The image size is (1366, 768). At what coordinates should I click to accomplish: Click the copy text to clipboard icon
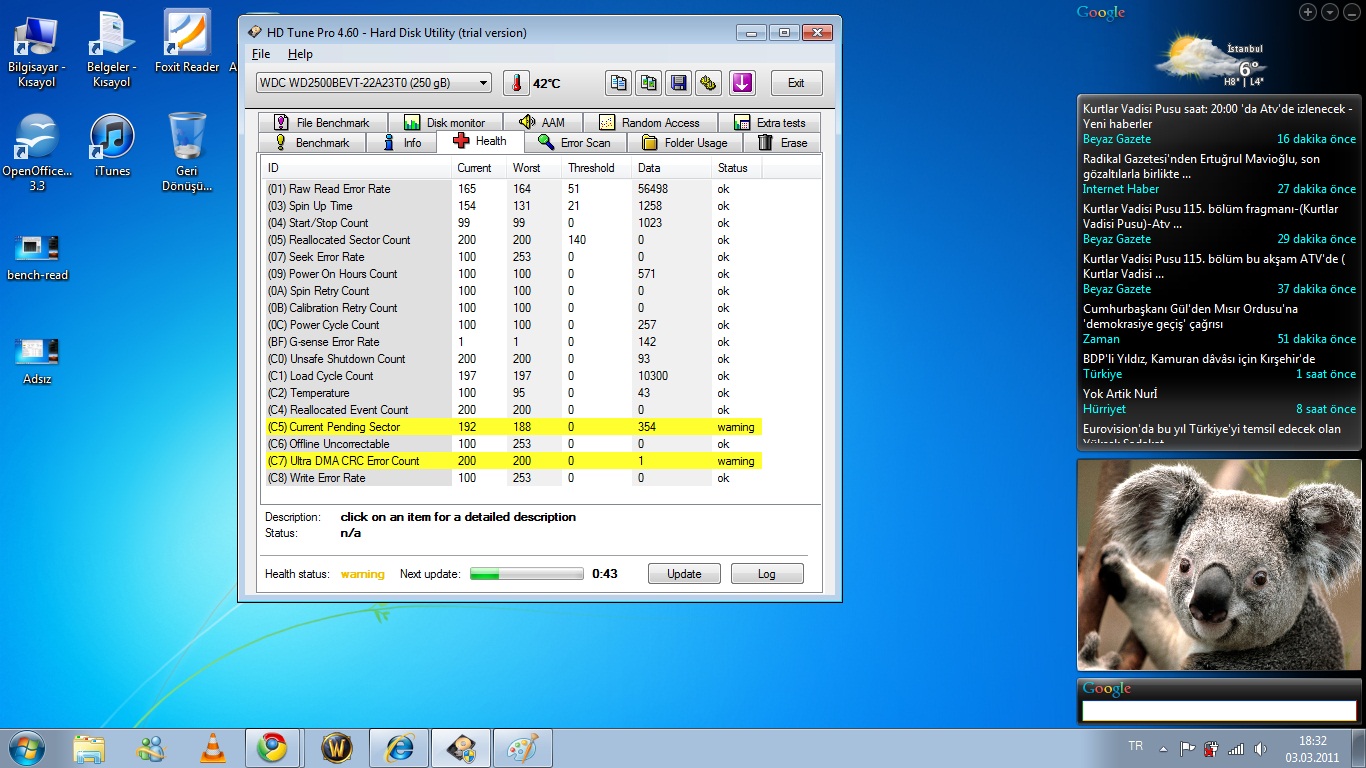pos(619,83)
